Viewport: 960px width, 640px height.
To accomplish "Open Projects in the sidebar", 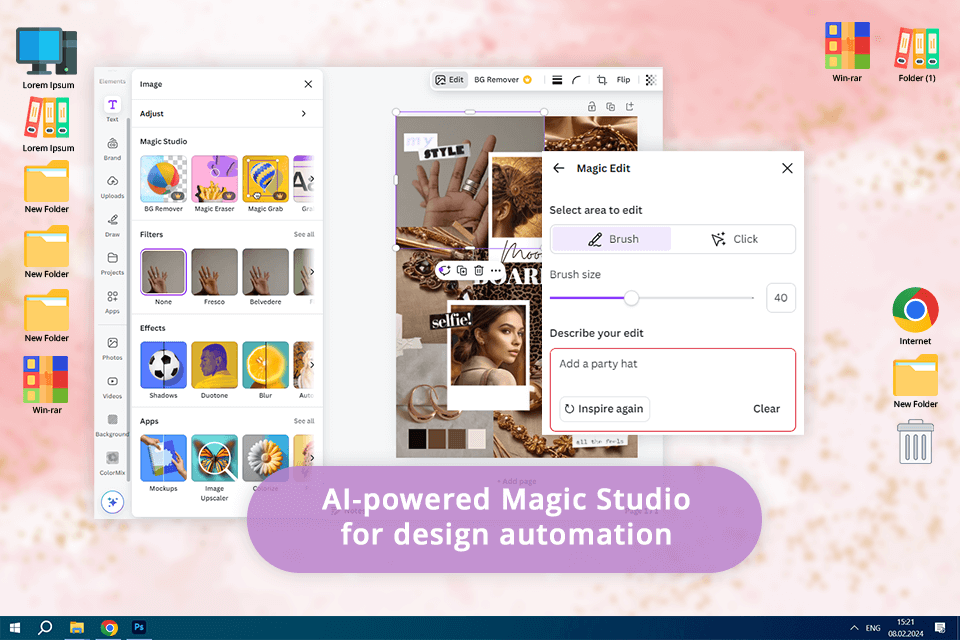I will 112,263.
